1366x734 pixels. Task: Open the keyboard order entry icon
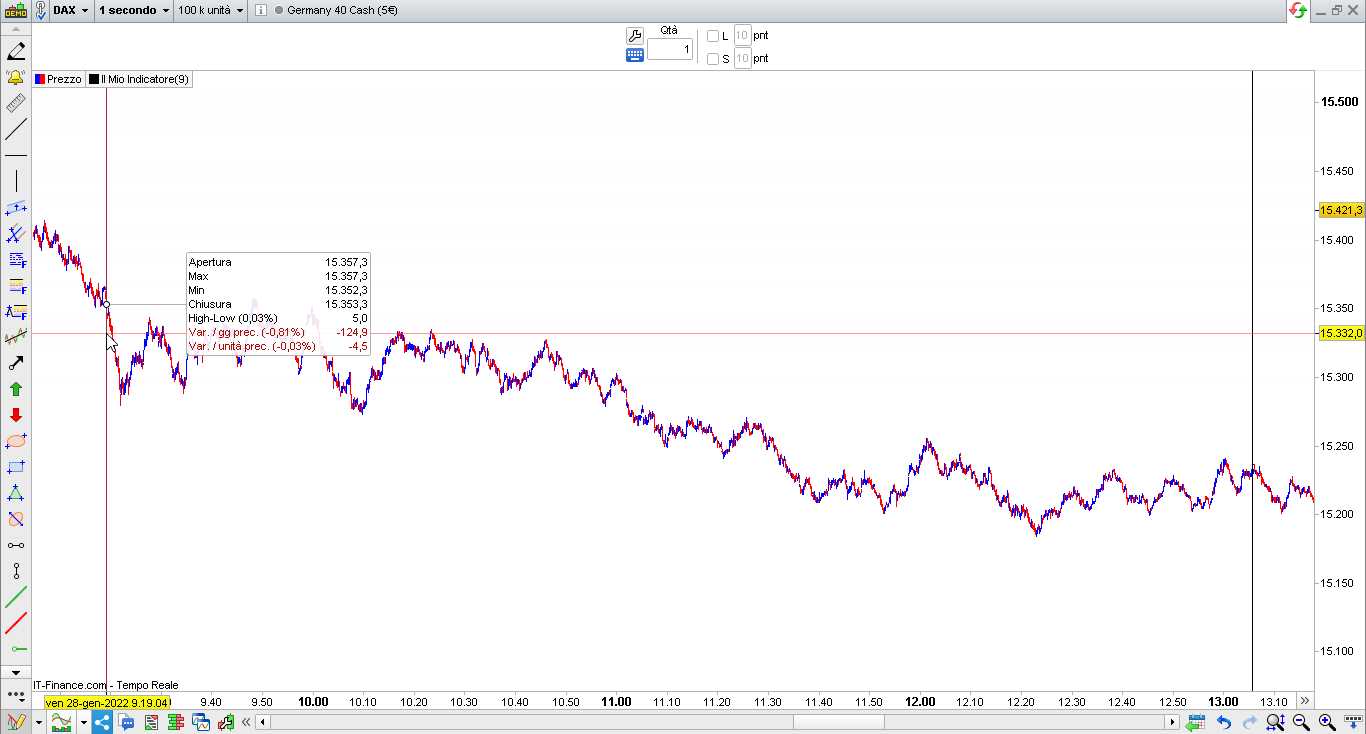(634, 55)
